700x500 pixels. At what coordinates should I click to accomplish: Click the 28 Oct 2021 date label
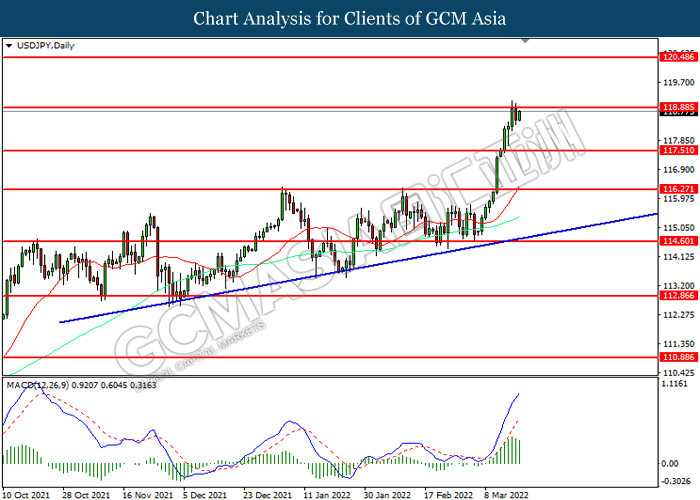(x=86, y=495)
